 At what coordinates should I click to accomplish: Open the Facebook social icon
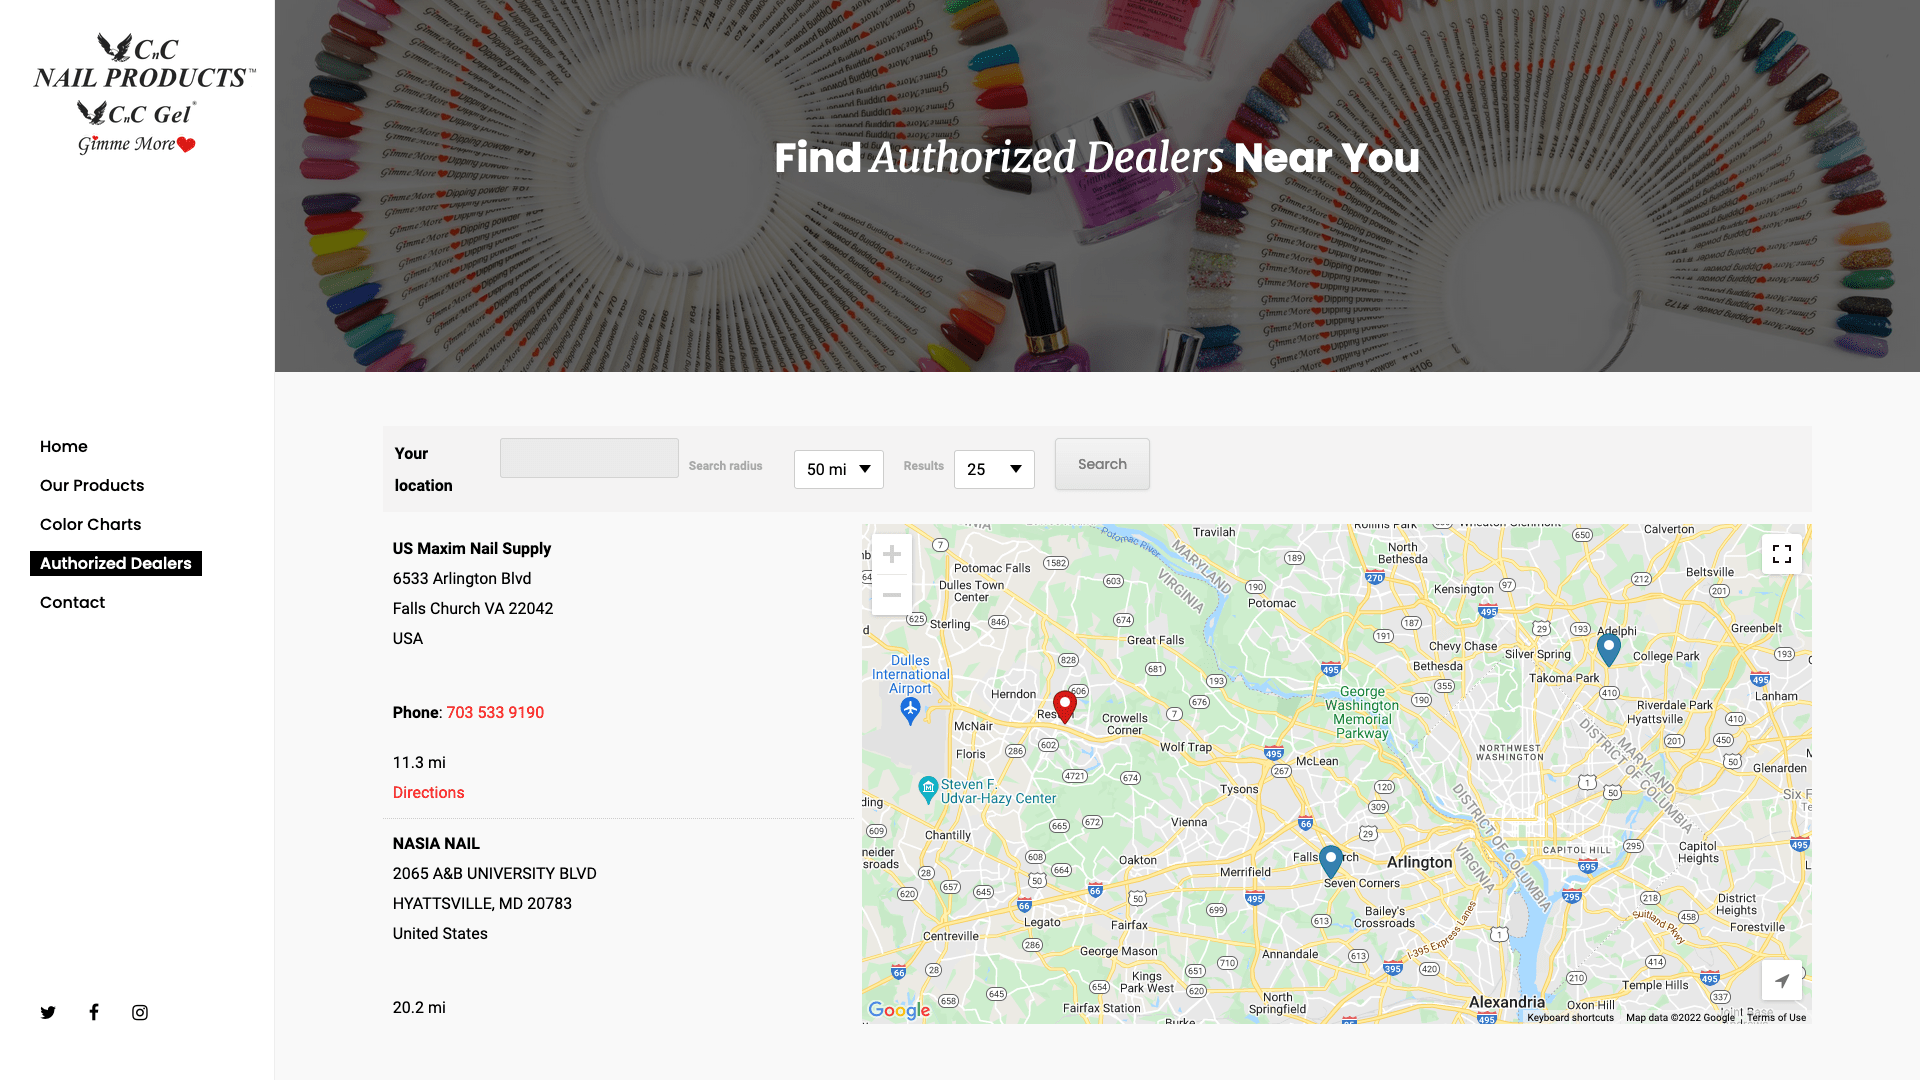click(x=94, y=1012)
